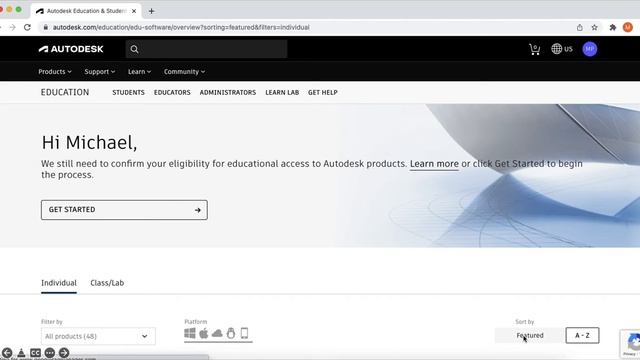Select the Individual tab

[59, 283]
